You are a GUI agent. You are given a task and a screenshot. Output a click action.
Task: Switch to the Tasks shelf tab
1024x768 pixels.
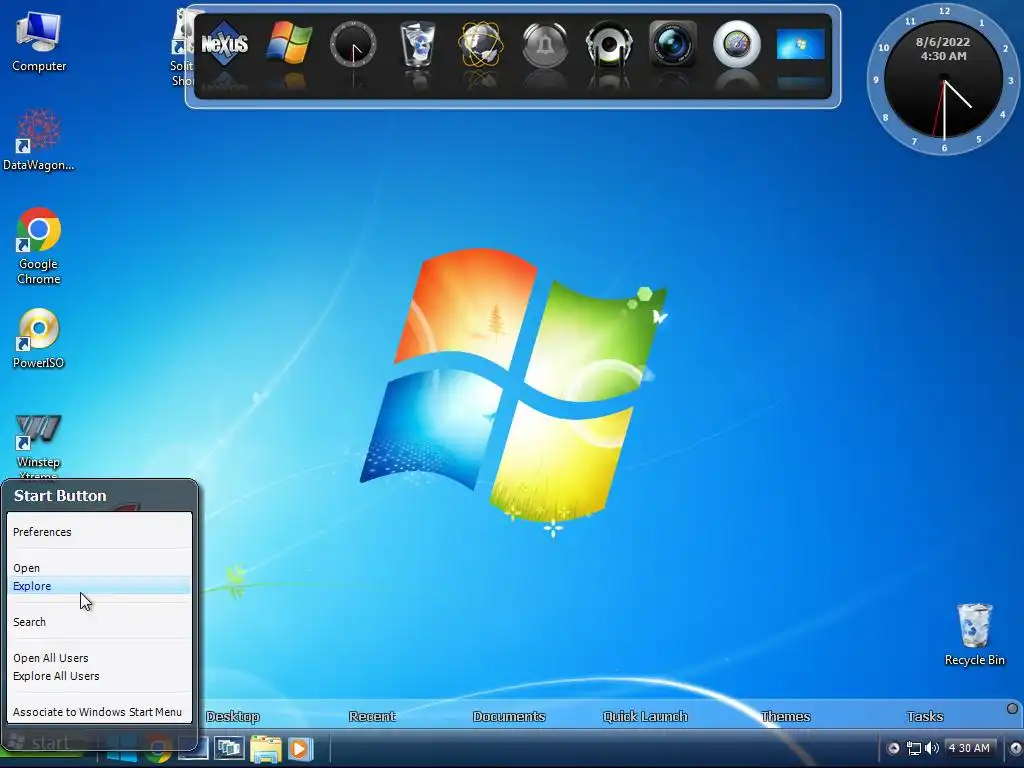[x=925, y=716]
